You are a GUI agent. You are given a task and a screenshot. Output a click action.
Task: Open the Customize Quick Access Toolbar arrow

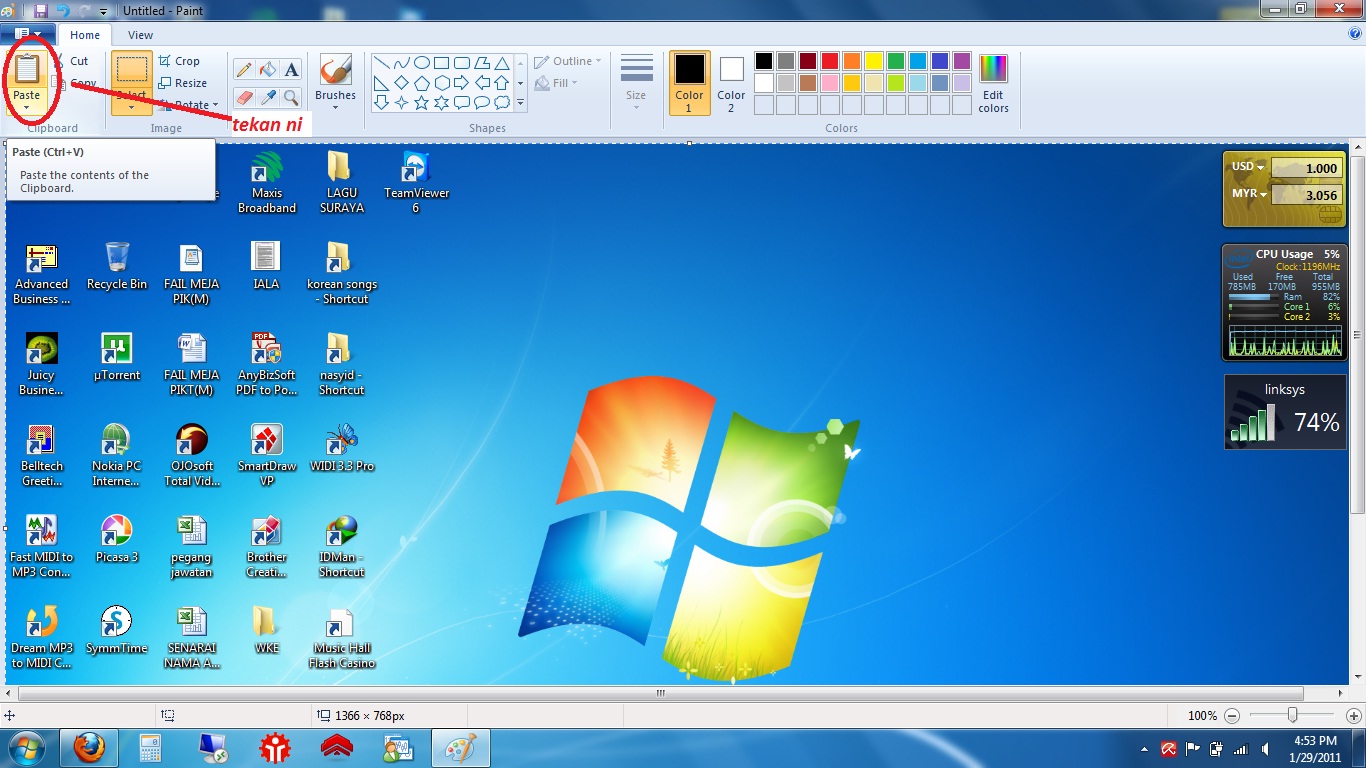104,11
